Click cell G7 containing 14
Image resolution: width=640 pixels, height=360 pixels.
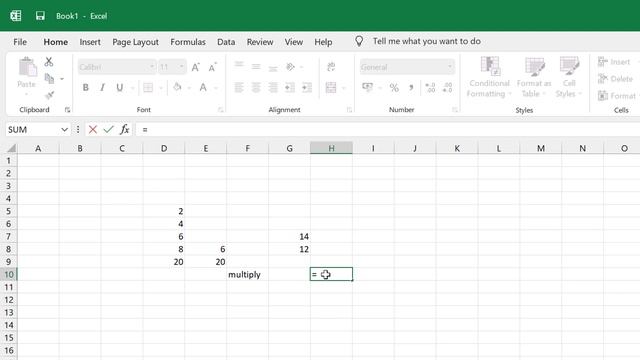click(x=289, y=236)
